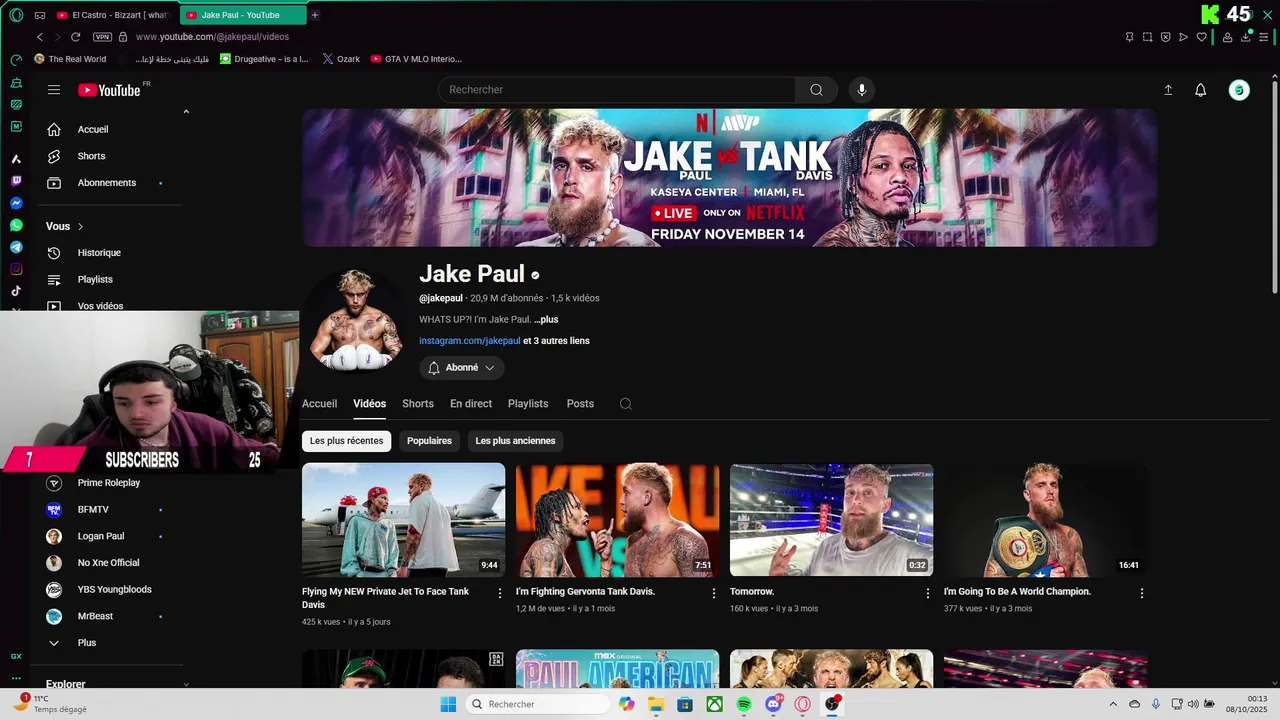Viewport: 1280px width, 720px height.
Task: Open options for I'm Going To Be A World Champion
Action: [x=1142, y=593]
